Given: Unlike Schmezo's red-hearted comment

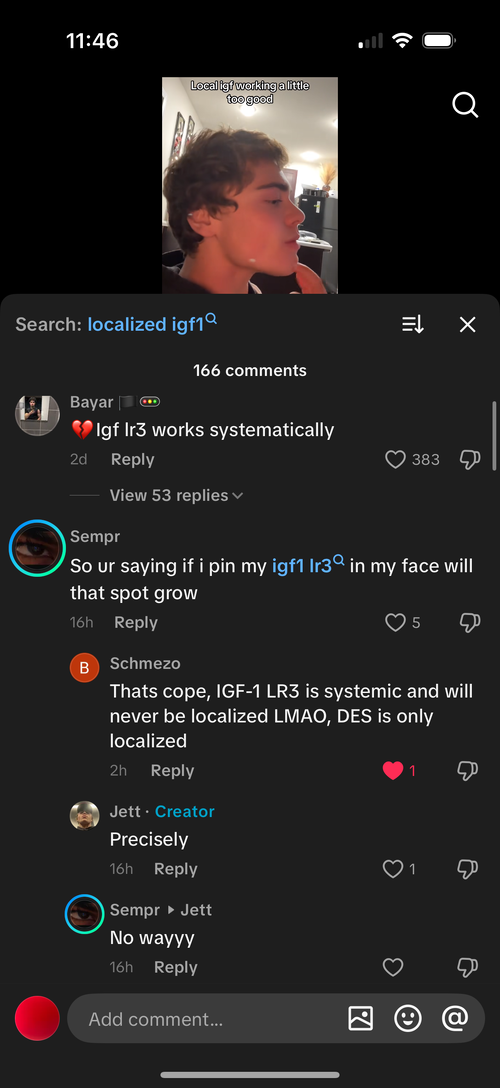Looking at the screenshot, I should tap(393, 770).
